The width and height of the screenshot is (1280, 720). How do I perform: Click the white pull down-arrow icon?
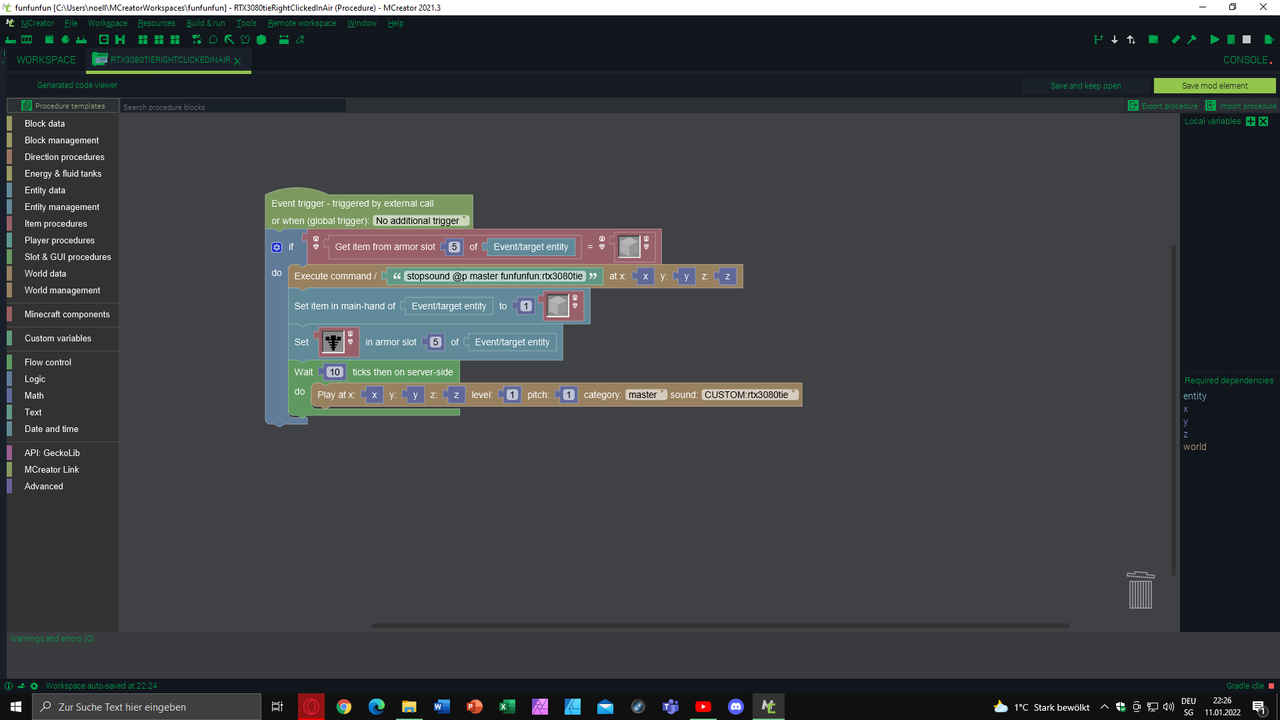point(1115,40)
